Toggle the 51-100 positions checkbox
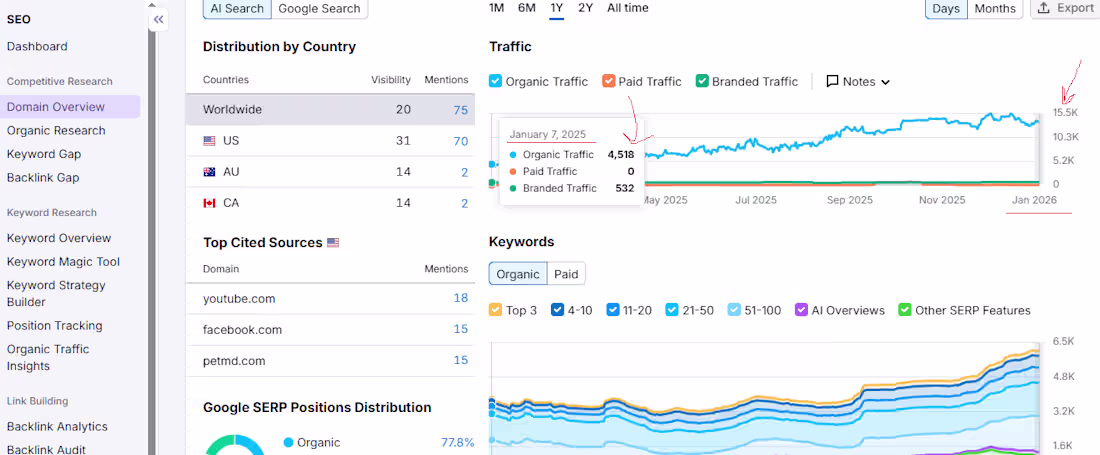The height and width of the screenshot is (455, 1100). pos(734,310)
